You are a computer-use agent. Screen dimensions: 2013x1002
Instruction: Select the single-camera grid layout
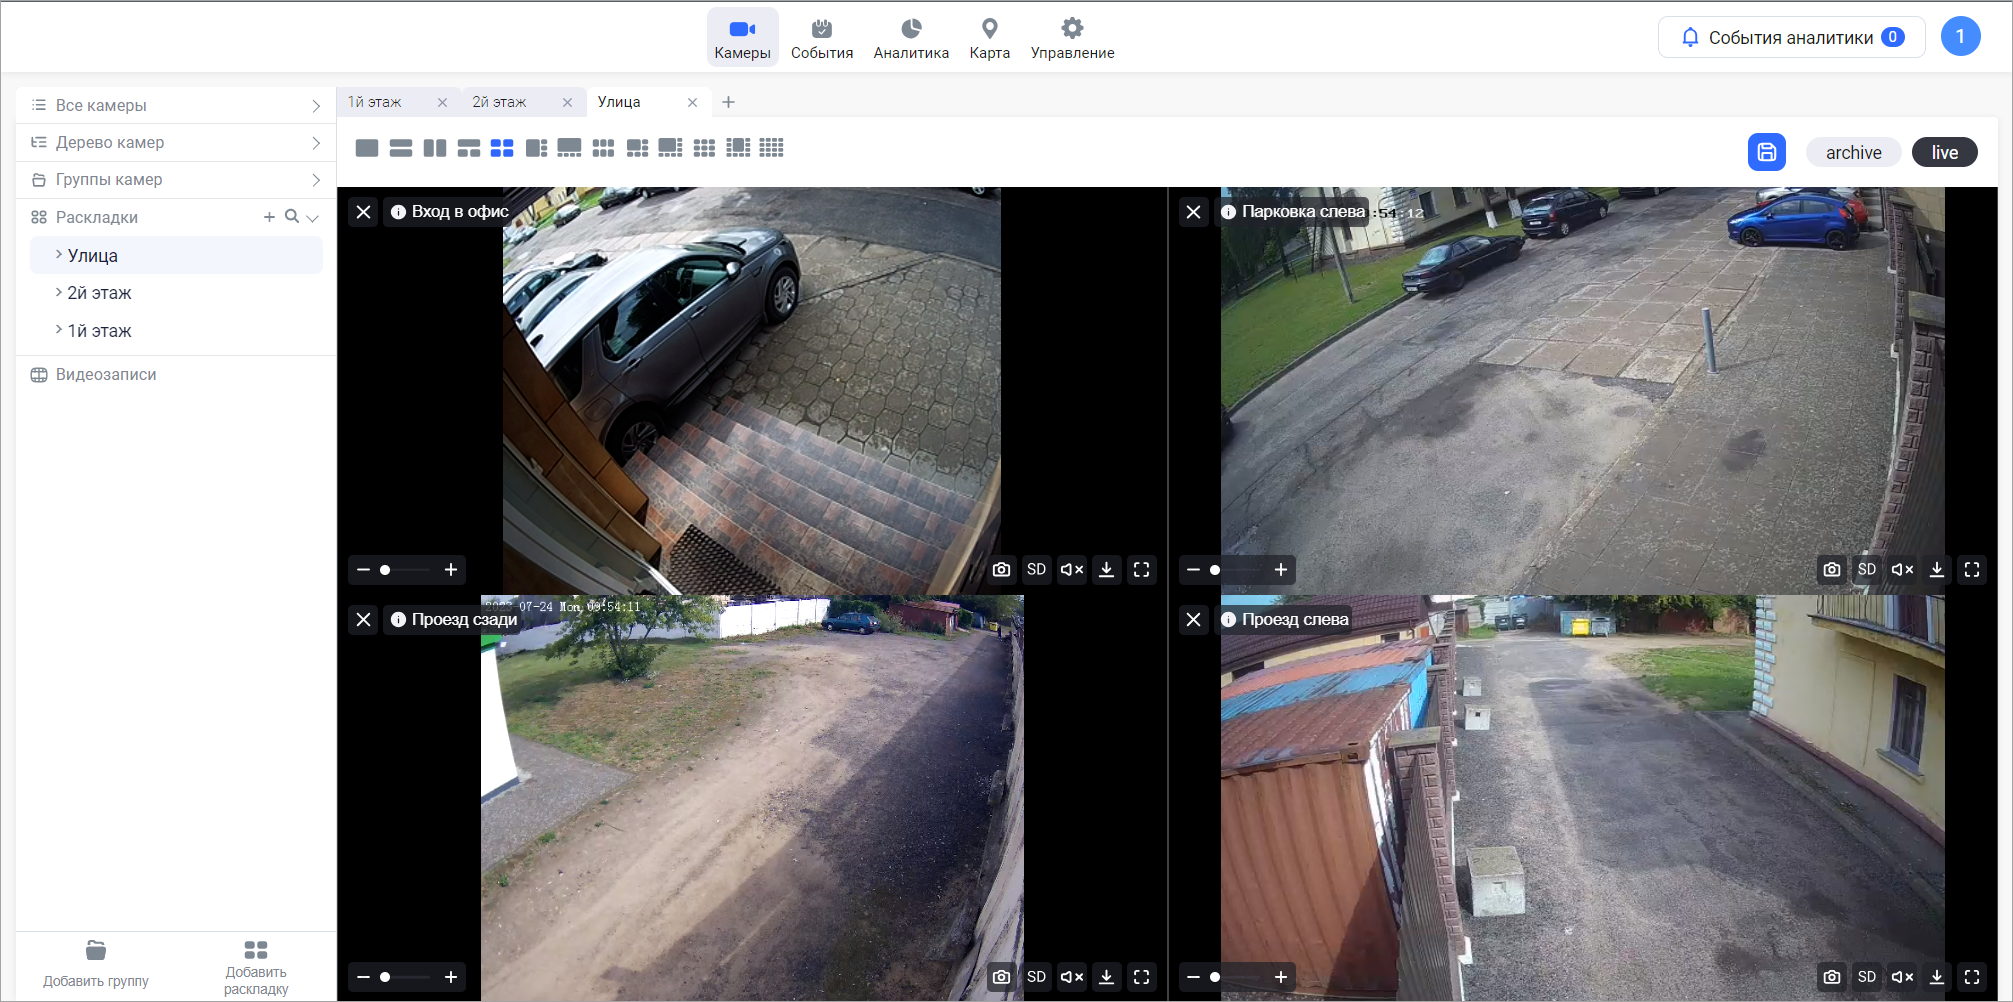click(367, 148)
